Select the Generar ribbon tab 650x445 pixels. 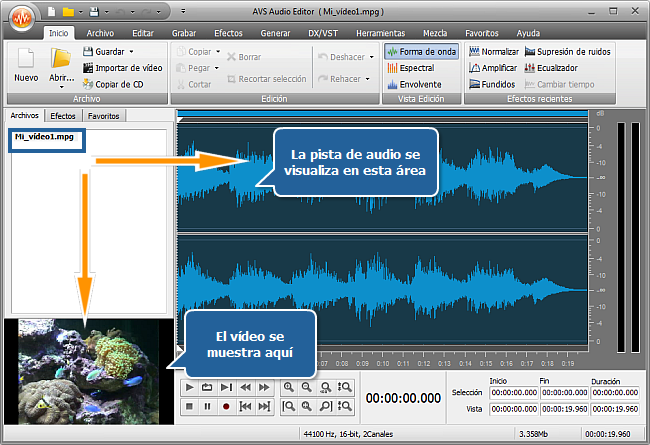tap(275, 33)
